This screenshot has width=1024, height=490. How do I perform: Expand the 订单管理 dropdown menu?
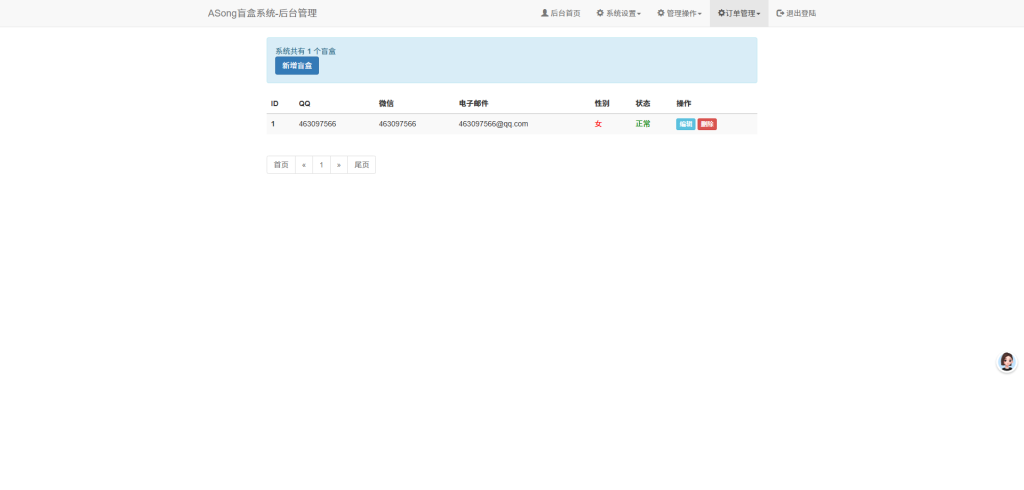[739, 13]
